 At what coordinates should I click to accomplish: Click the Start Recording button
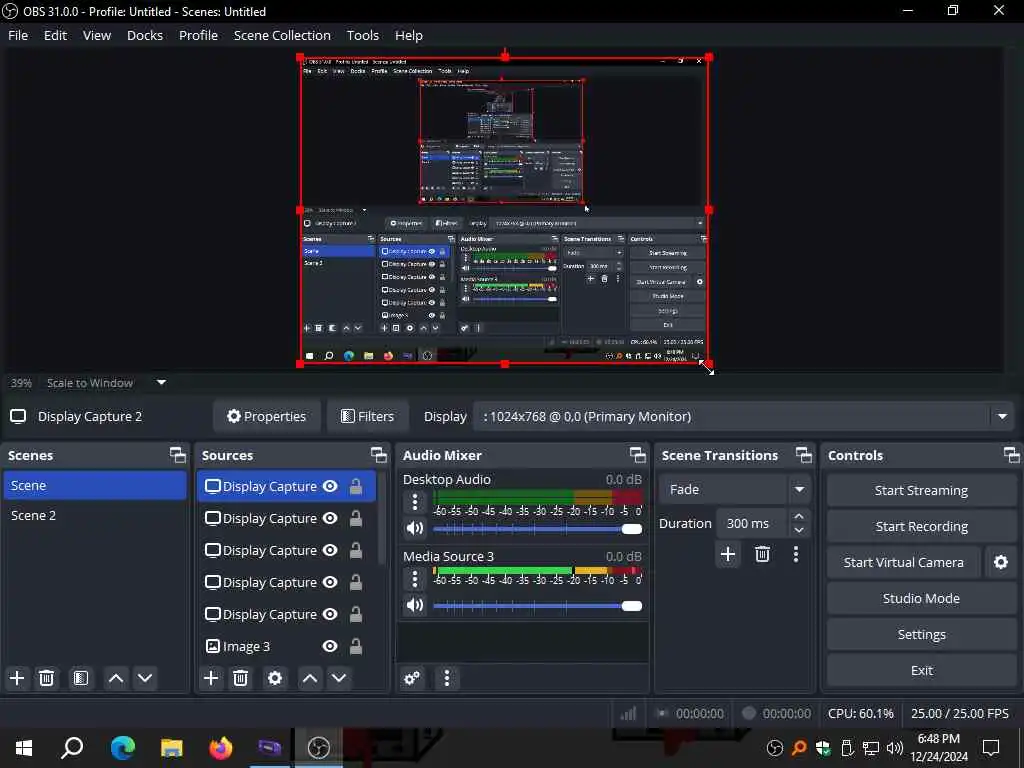(x=921, y=526)
